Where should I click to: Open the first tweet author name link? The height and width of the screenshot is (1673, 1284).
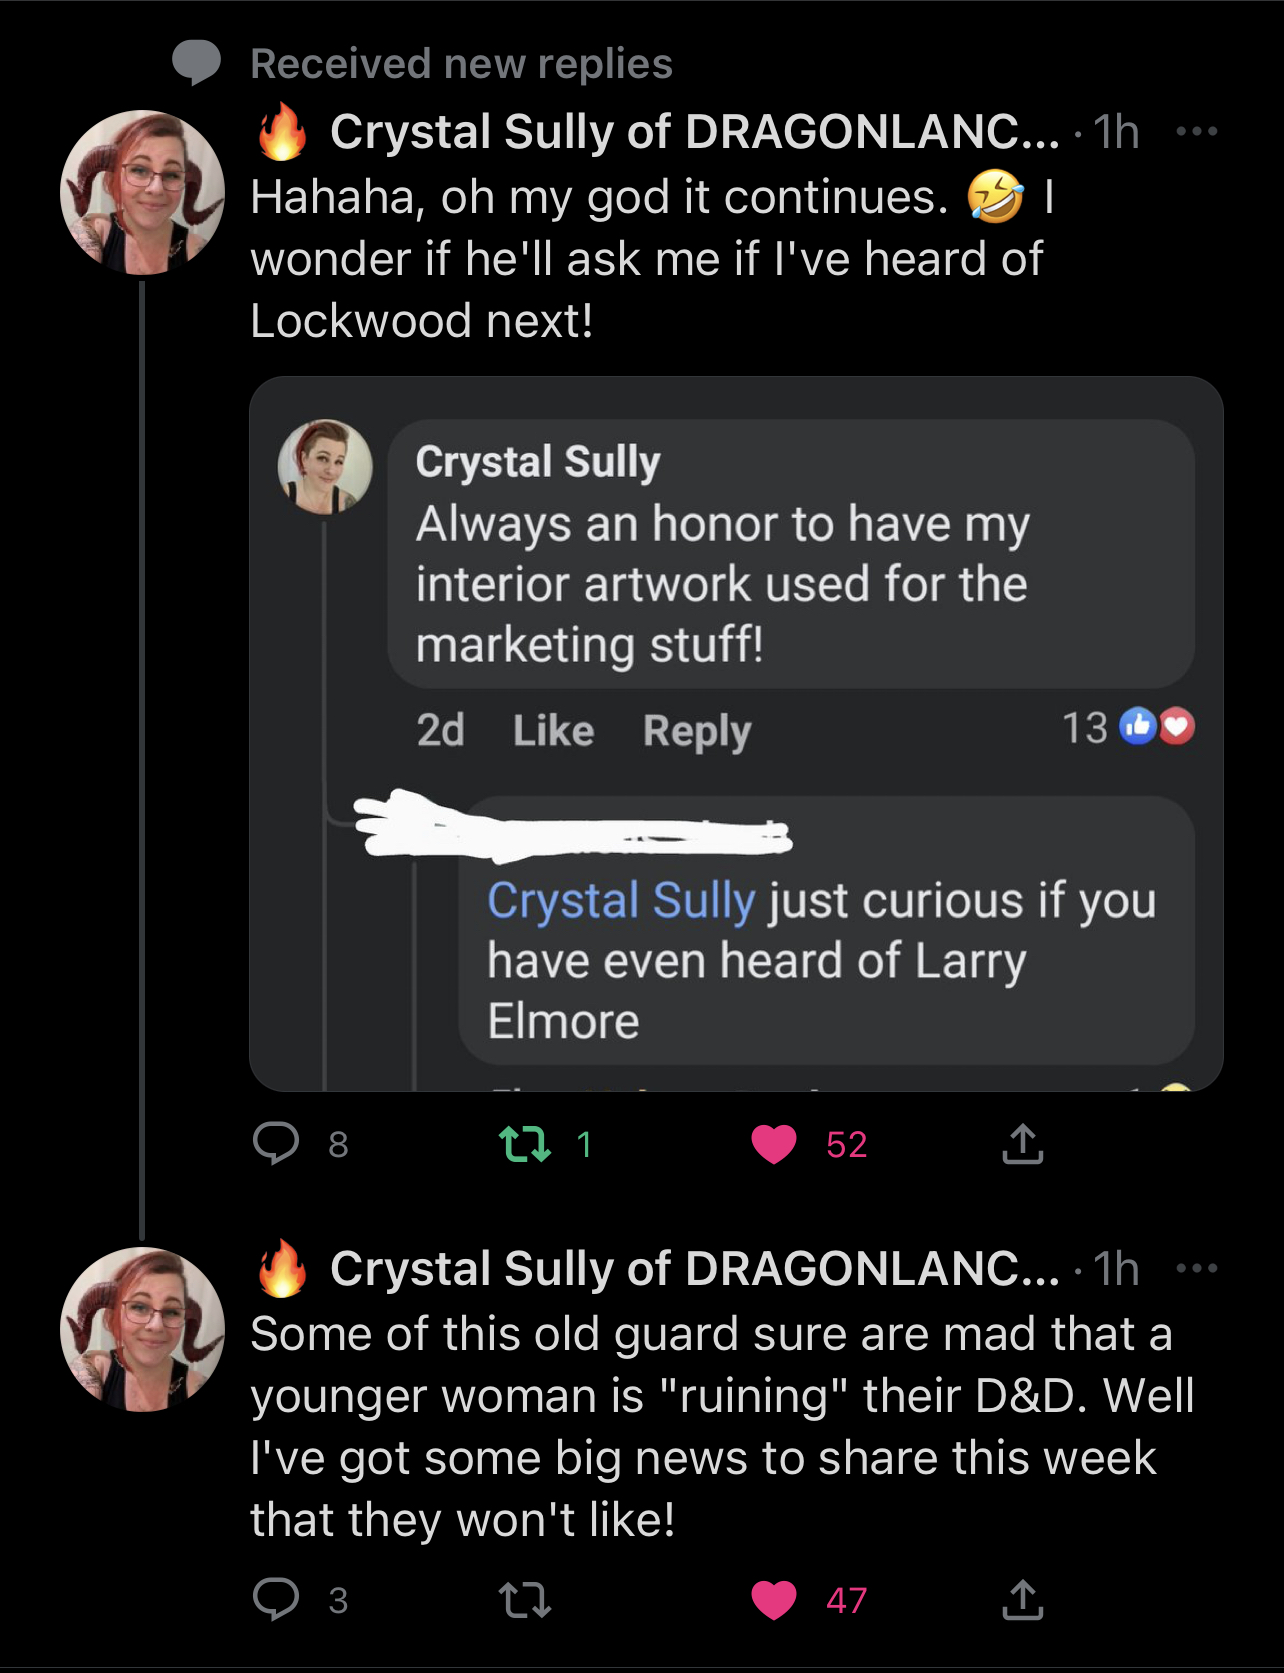[x=693, y=131]
